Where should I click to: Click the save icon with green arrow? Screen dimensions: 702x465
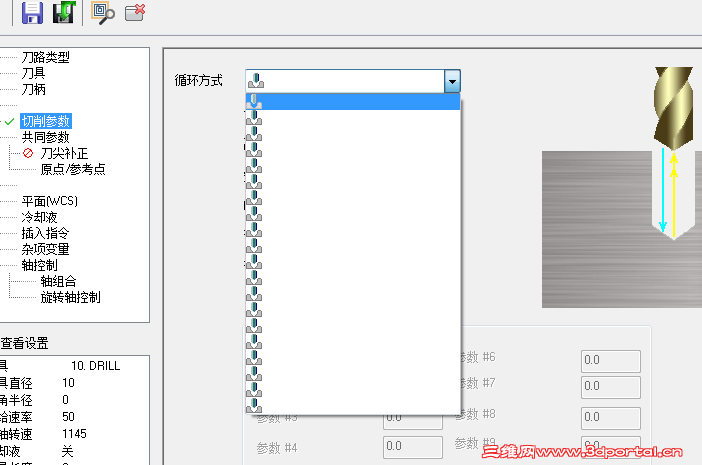(x=64, y=13)
